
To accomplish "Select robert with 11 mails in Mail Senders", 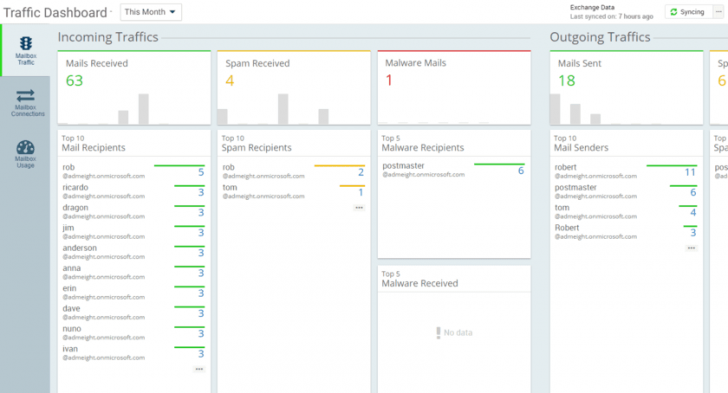I will (626, 171).
